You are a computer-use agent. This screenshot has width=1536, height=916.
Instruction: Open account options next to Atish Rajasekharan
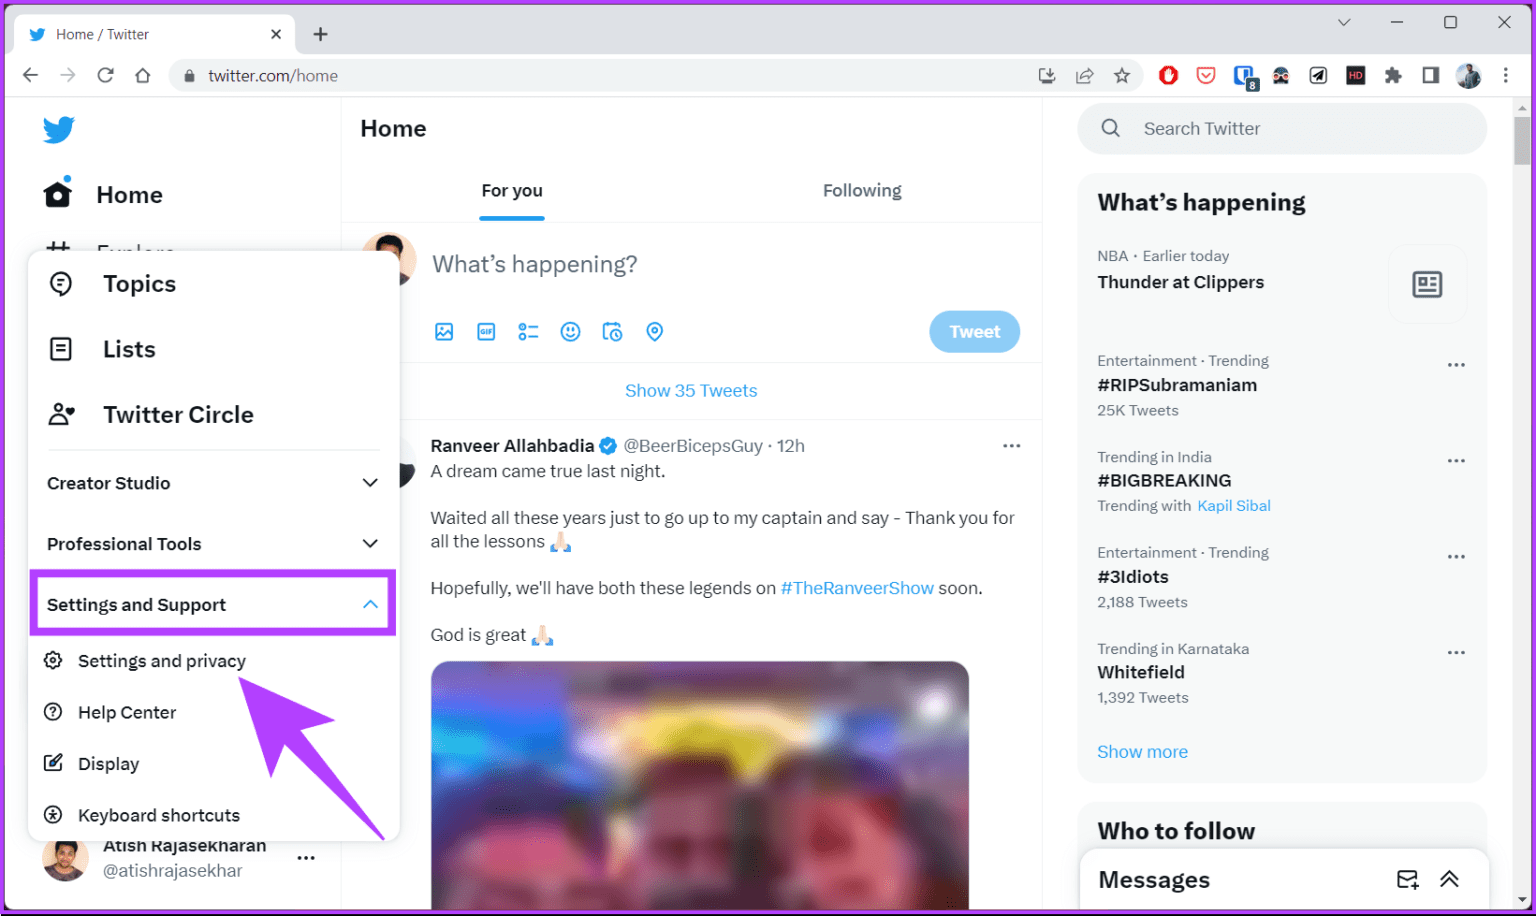(306, 858)
